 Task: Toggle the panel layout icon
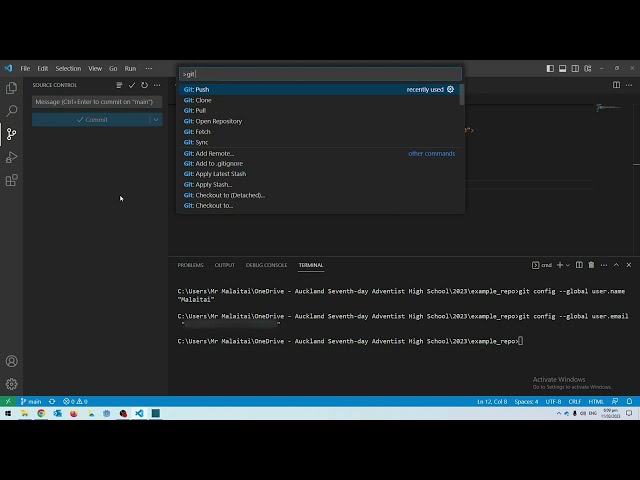click(562, 69)
